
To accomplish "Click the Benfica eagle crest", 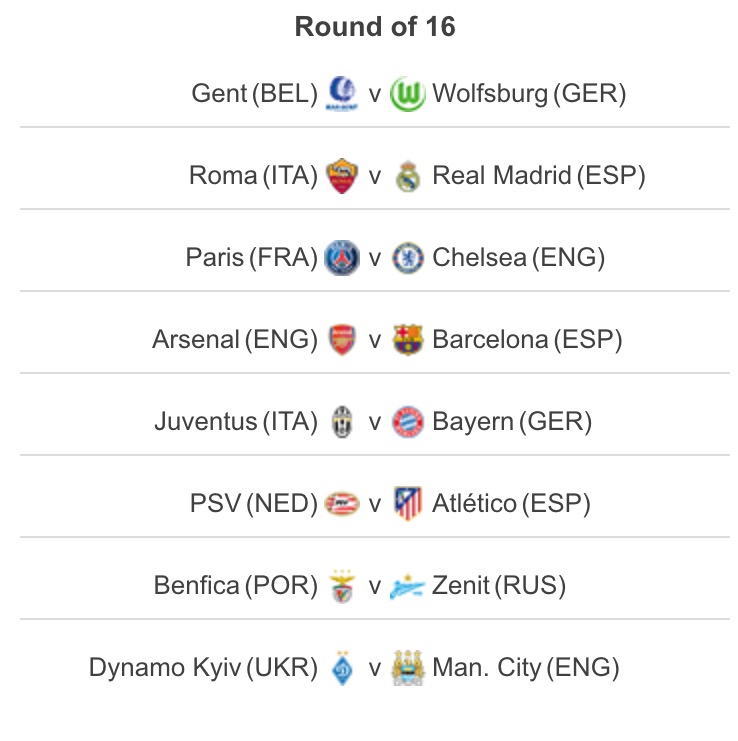I will (x=342, y=586).
